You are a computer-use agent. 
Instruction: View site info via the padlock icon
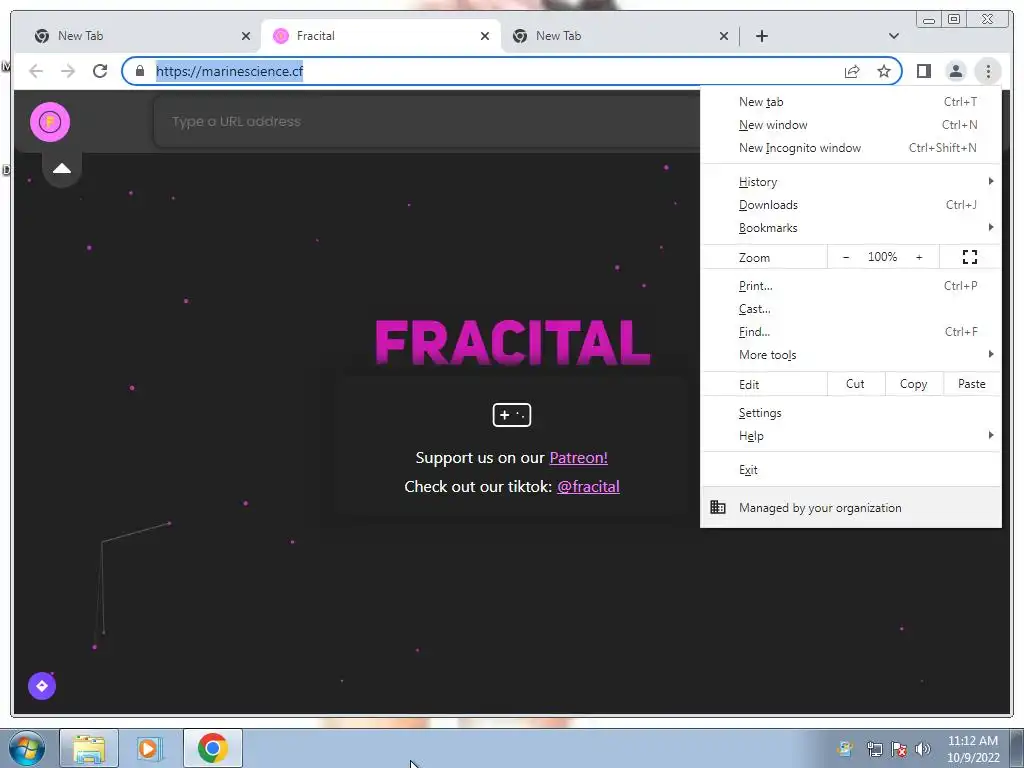point(140,71)
